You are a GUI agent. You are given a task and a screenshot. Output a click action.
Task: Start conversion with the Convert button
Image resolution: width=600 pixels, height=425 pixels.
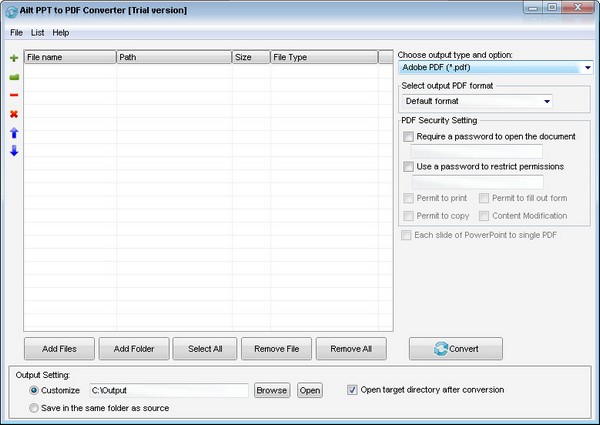pos(456,349)
